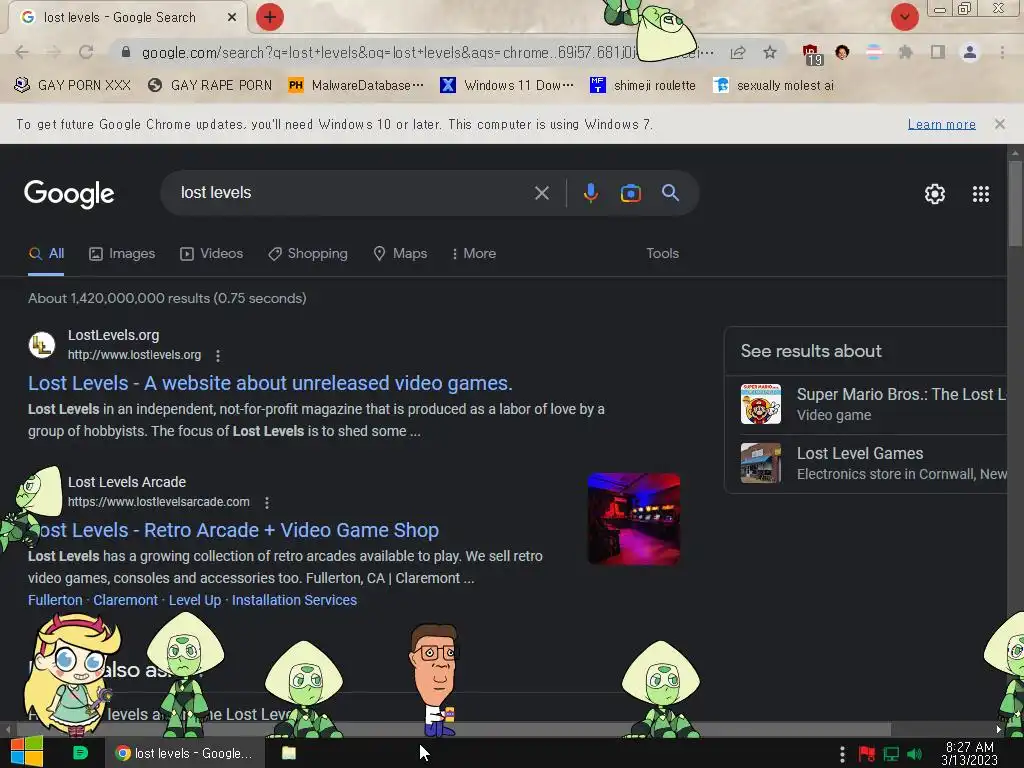This screenshot has width=1024, height=768.
Task: Open the search Tools options
Action: (x=662, y=253)
